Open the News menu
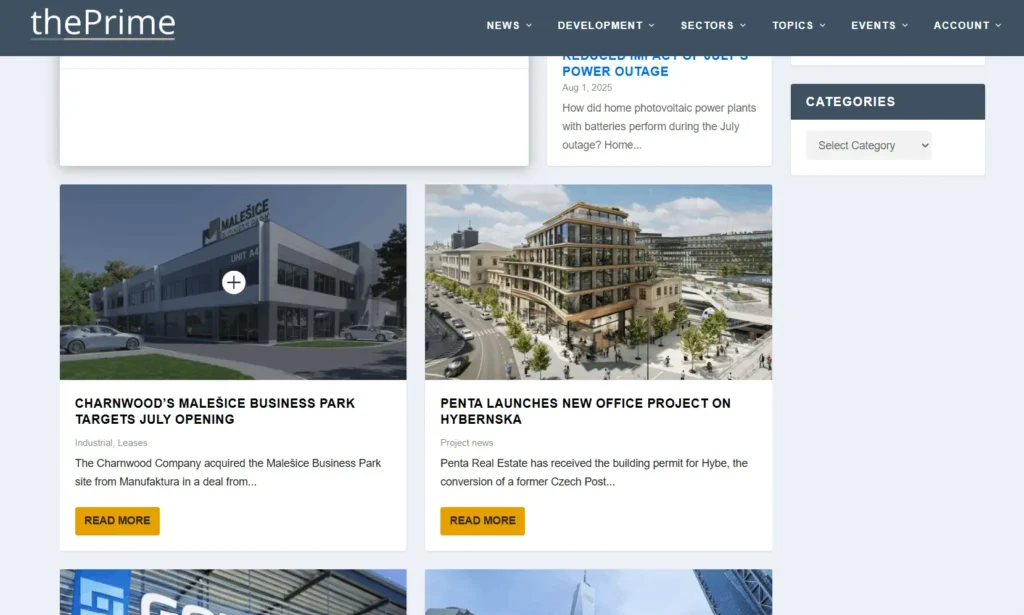Screen dimensions: 1024x615 pyautogui.click(x=509, y=25)
